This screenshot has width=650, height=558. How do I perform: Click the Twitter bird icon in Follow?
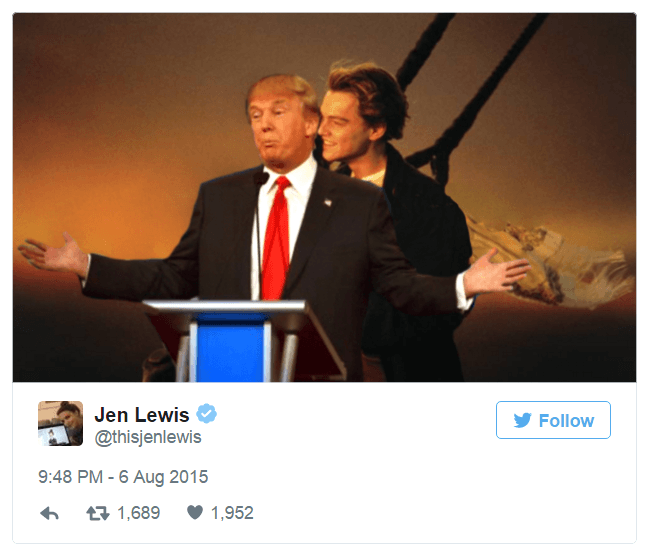tap(522, 420)
